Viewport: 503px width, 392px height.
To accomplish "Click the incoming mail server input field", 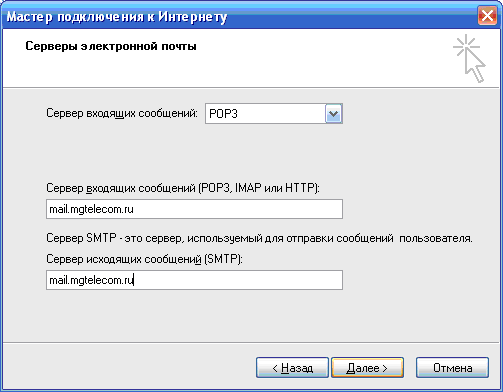I will point(194,209).
